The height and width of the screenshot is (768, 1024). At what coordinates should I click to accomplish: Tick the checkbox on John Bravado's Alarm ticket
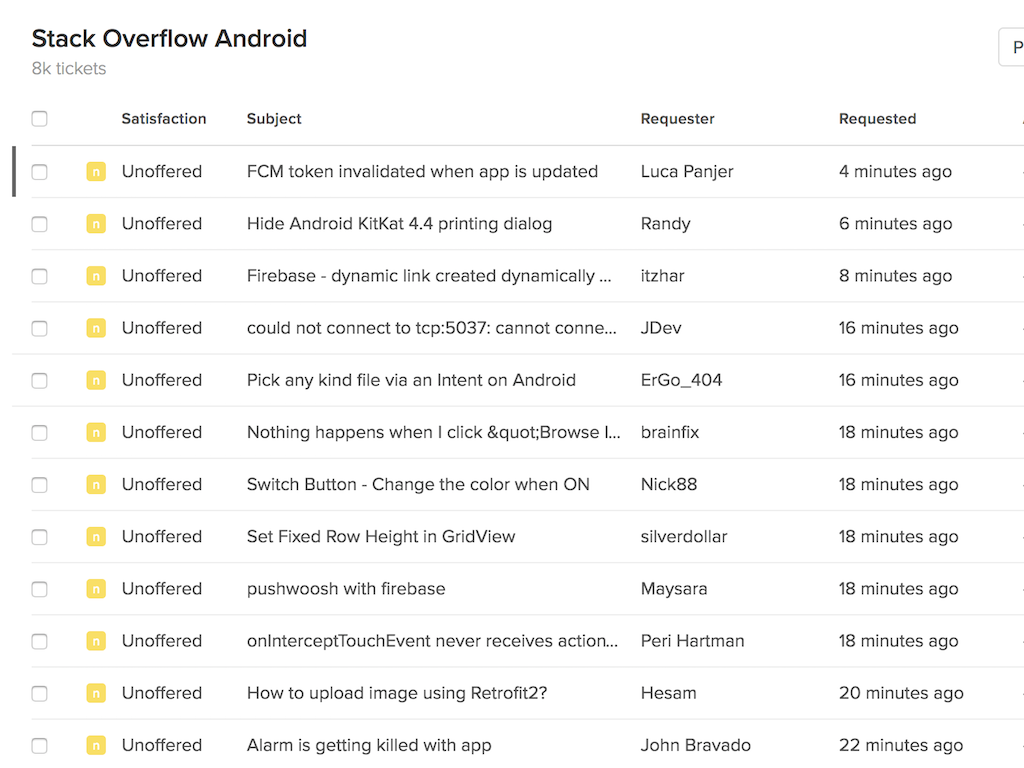point(39,745)
